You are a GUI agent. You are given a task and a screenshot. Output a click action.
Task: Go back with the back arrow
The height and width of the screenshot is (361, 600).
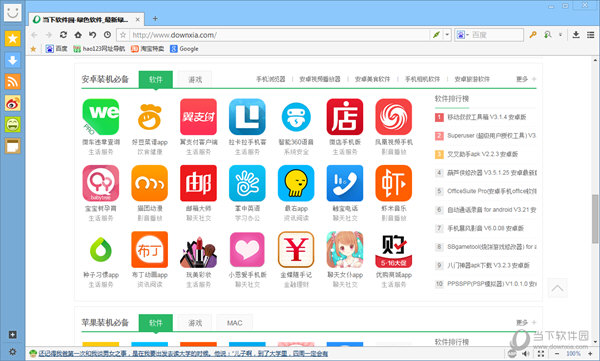(34, 35)
